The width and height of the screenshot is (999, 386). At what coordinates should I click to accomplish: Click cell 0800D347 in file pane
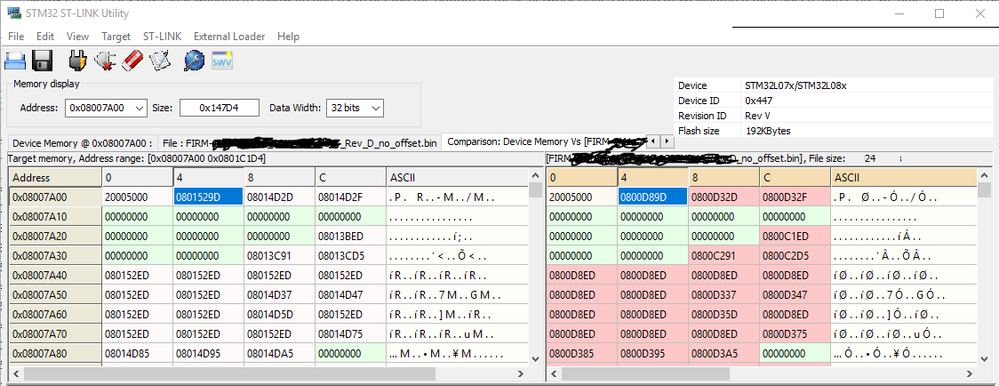pyautogui.click(x=795, y=296)
